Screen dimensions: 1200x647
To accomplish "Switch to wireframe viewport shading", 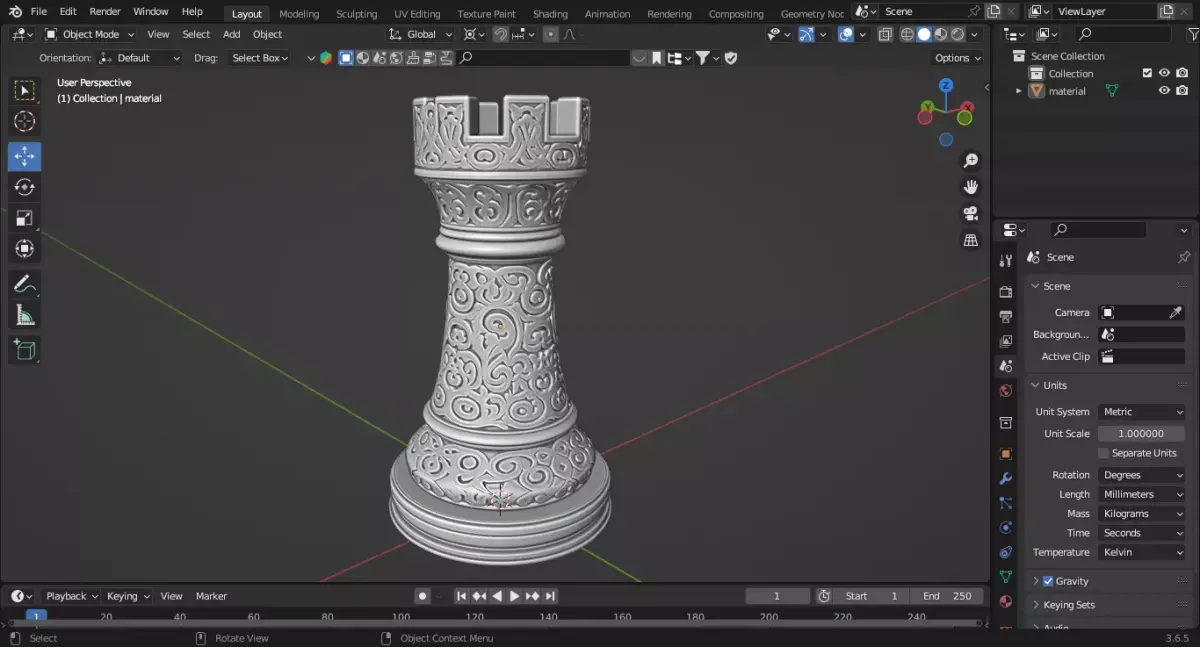I will pyautogui.click(x=907, y=34).
